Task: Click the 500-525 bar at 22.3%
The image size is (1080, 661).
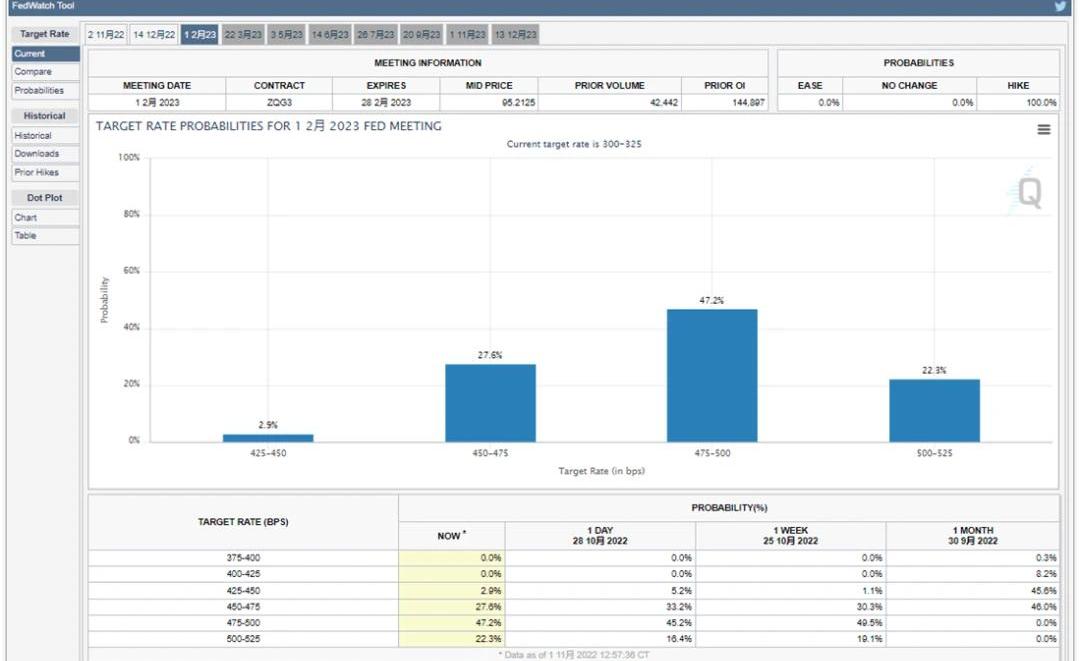Action: tap(934, 410)
